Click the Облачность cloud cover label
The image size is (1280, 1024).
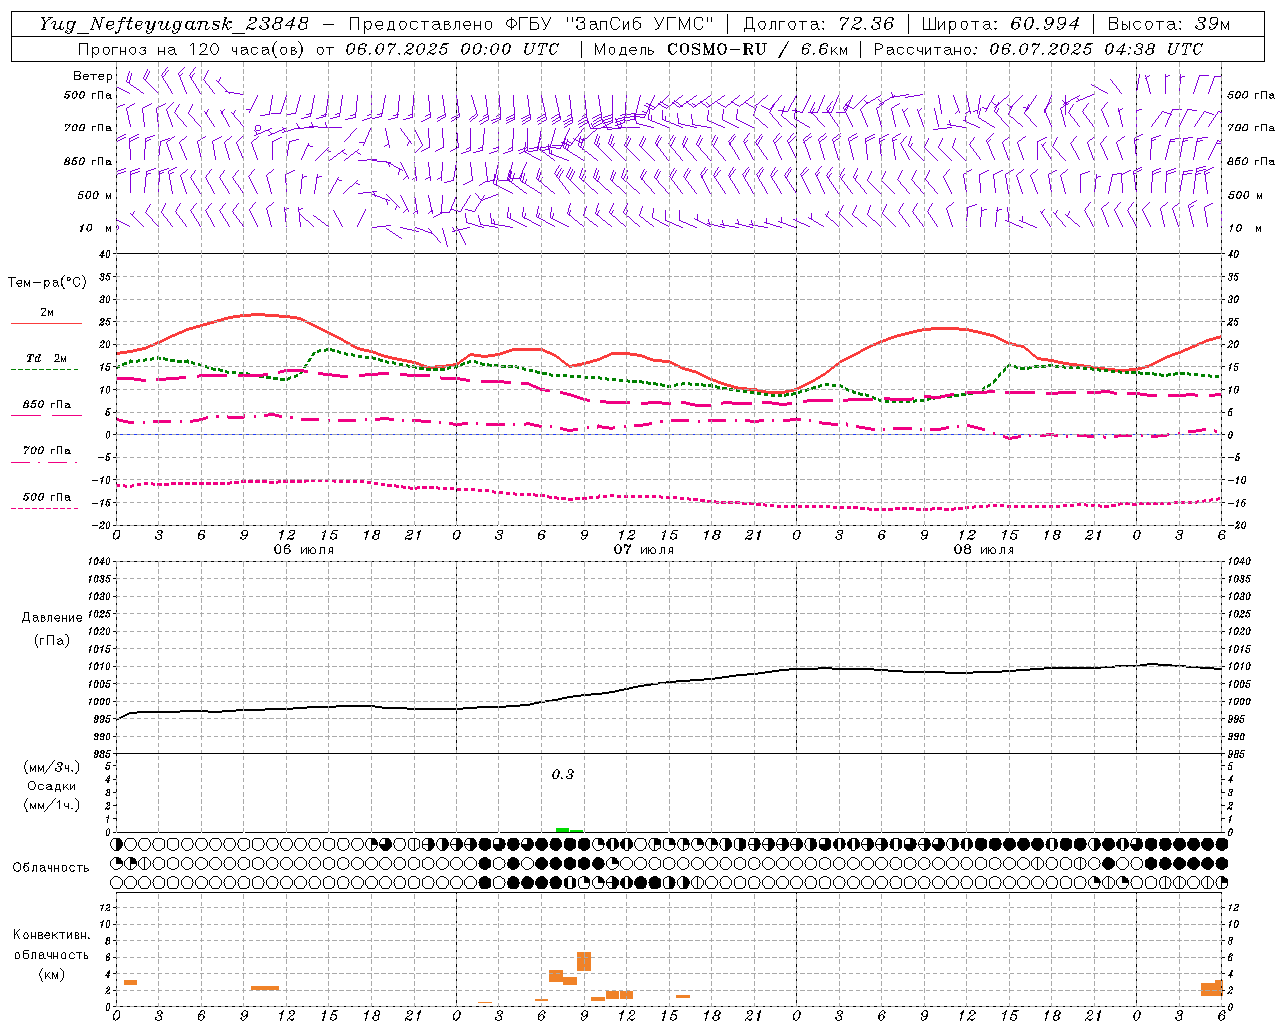(51, 867)
